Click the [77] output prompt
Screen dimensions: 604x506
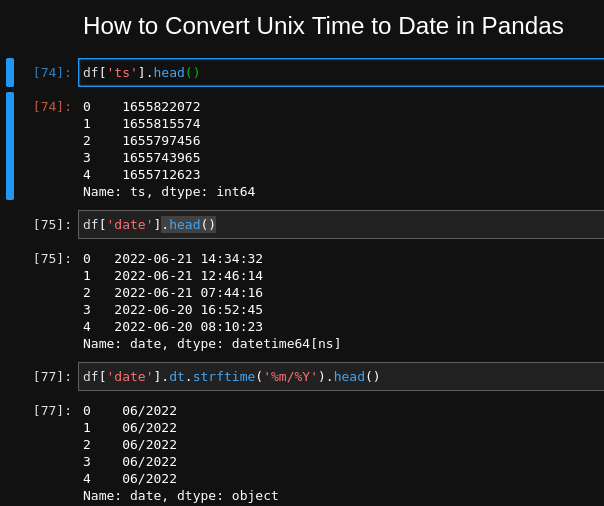[x=52, y=410]
